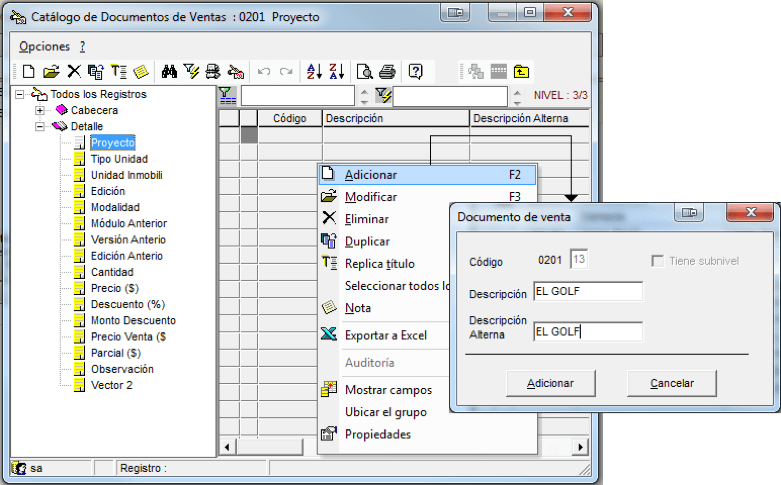
Task: Sort ascending with A-Z toolbar icon
Action: pyautogui.click(x=314, y=72)
